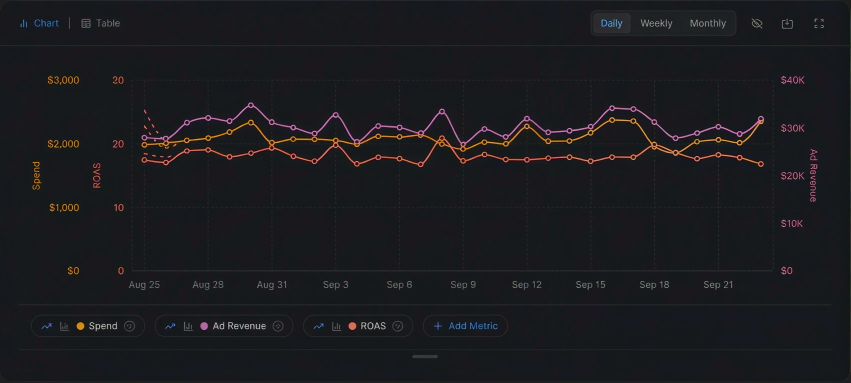Set ROAS to line chart icon
This screenshot has width=851, height=383.
click(x=319, y=326)
